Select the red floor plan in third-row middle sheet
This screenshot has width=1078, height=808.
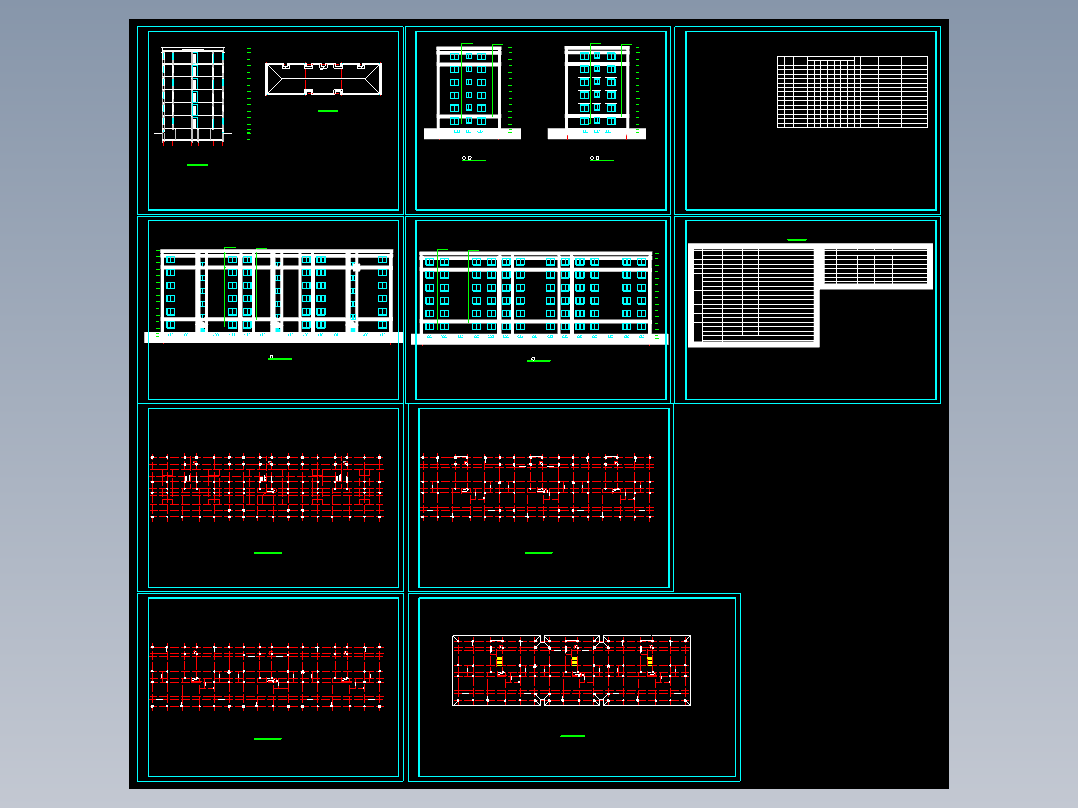pos(537,487)
